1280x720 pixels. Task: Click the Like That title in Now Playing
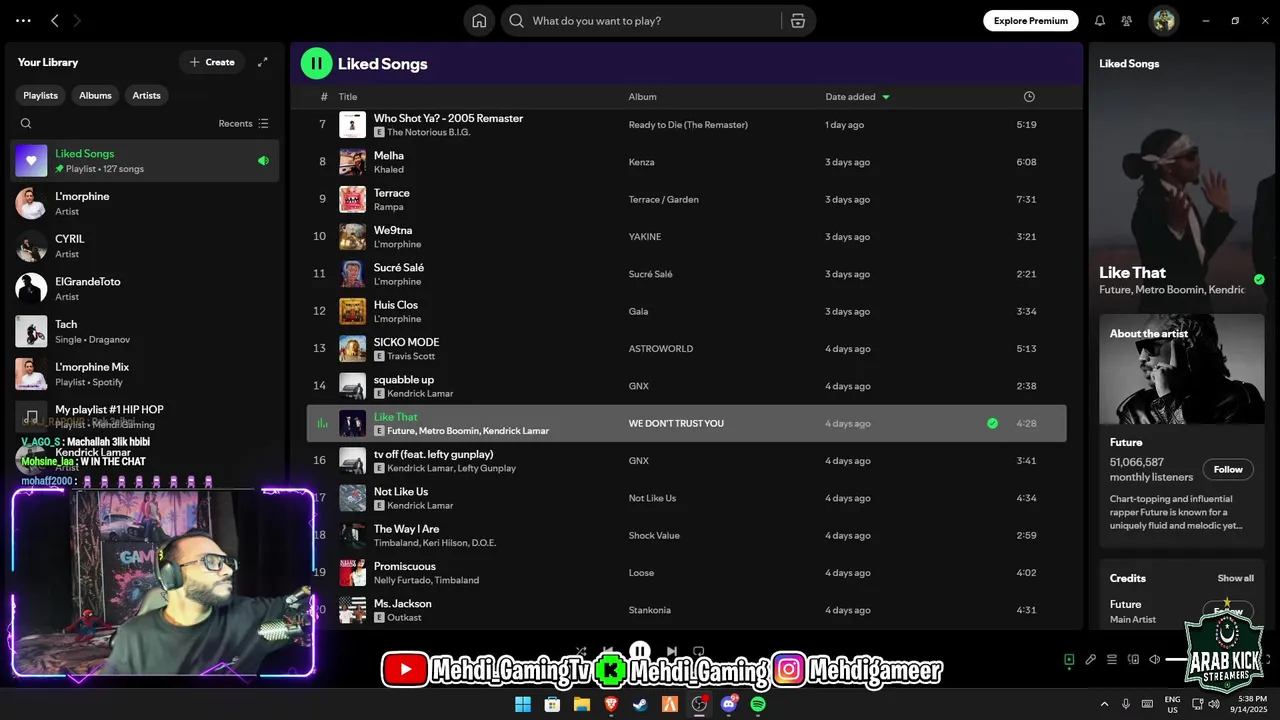click(1132, 272)
